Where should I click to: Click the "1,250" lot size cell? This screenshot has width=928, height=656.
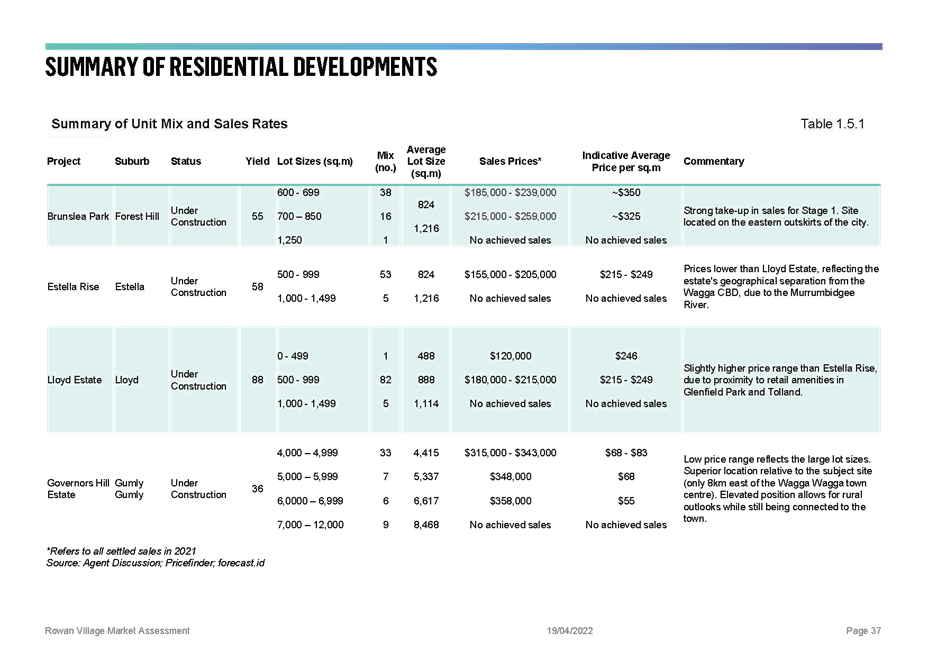tap(289, 240)
